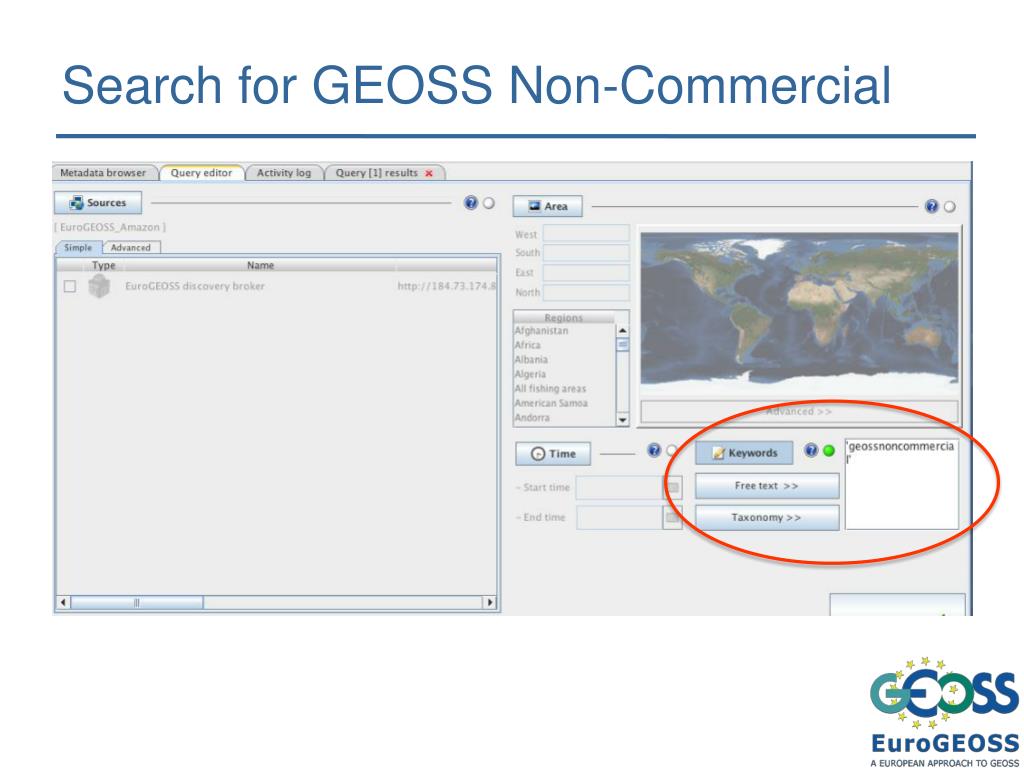Click the Regions list scrollbar thumb
The image size is (1024, 768).
(x=622, y=345)
